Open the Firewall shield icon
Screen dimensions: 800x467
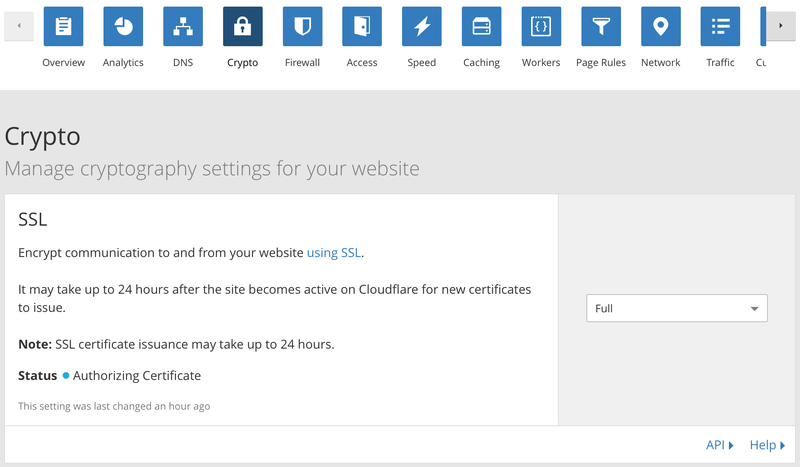click(x=303, y=26)
